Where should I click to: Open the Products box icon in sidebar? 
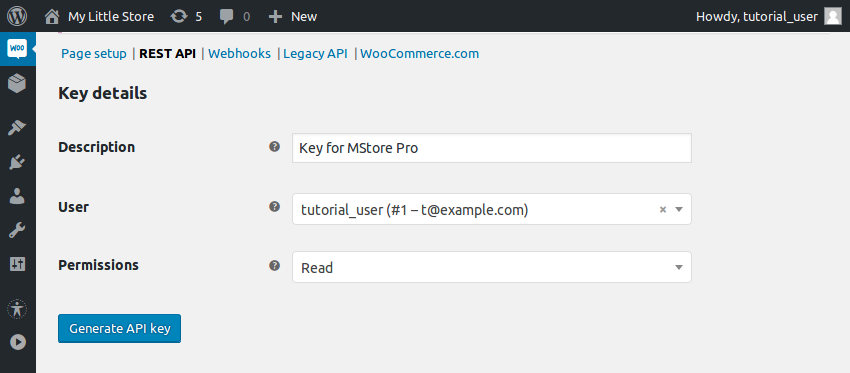click(x=17, y=84)
